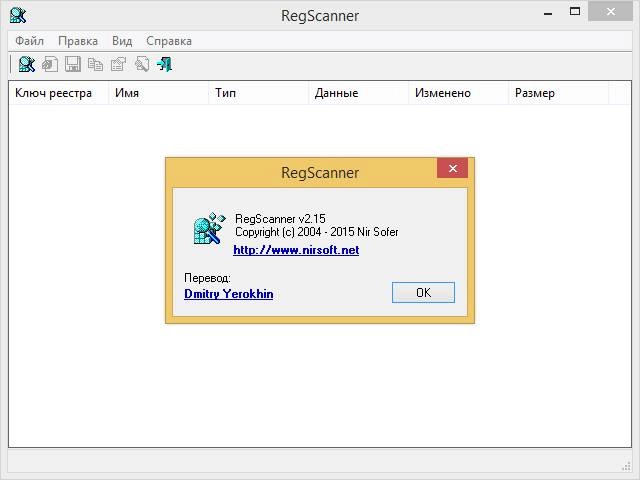Maximize the main RegScanner window
640x480 pixels.
click(x=575, y=11)
